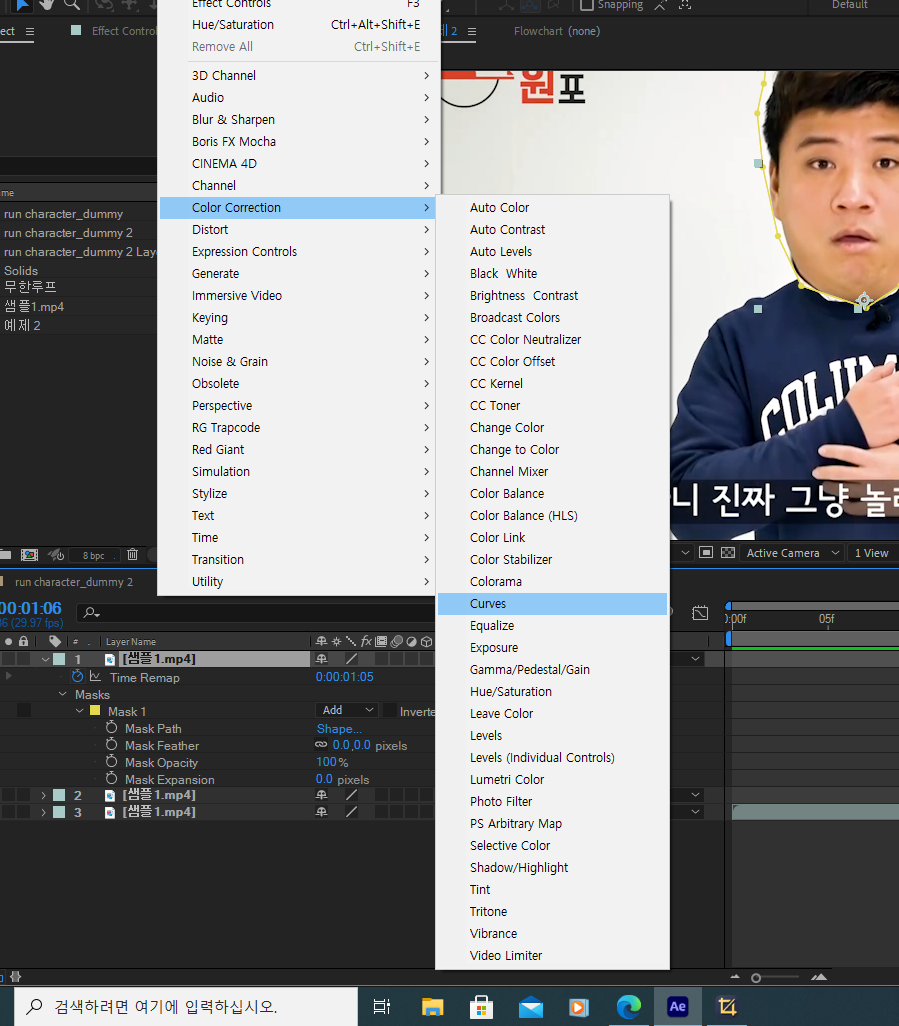
Task: Click the After Effects taskbar icon
Action: [x=677, y=1006]
